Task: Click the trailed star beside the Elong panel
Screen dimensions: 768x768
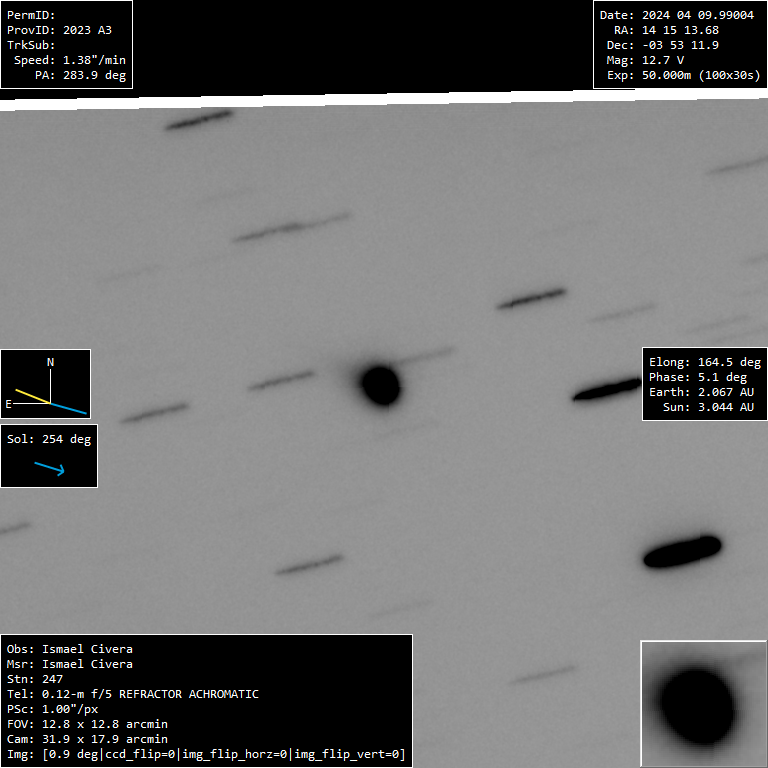Action: coord(607,390)
